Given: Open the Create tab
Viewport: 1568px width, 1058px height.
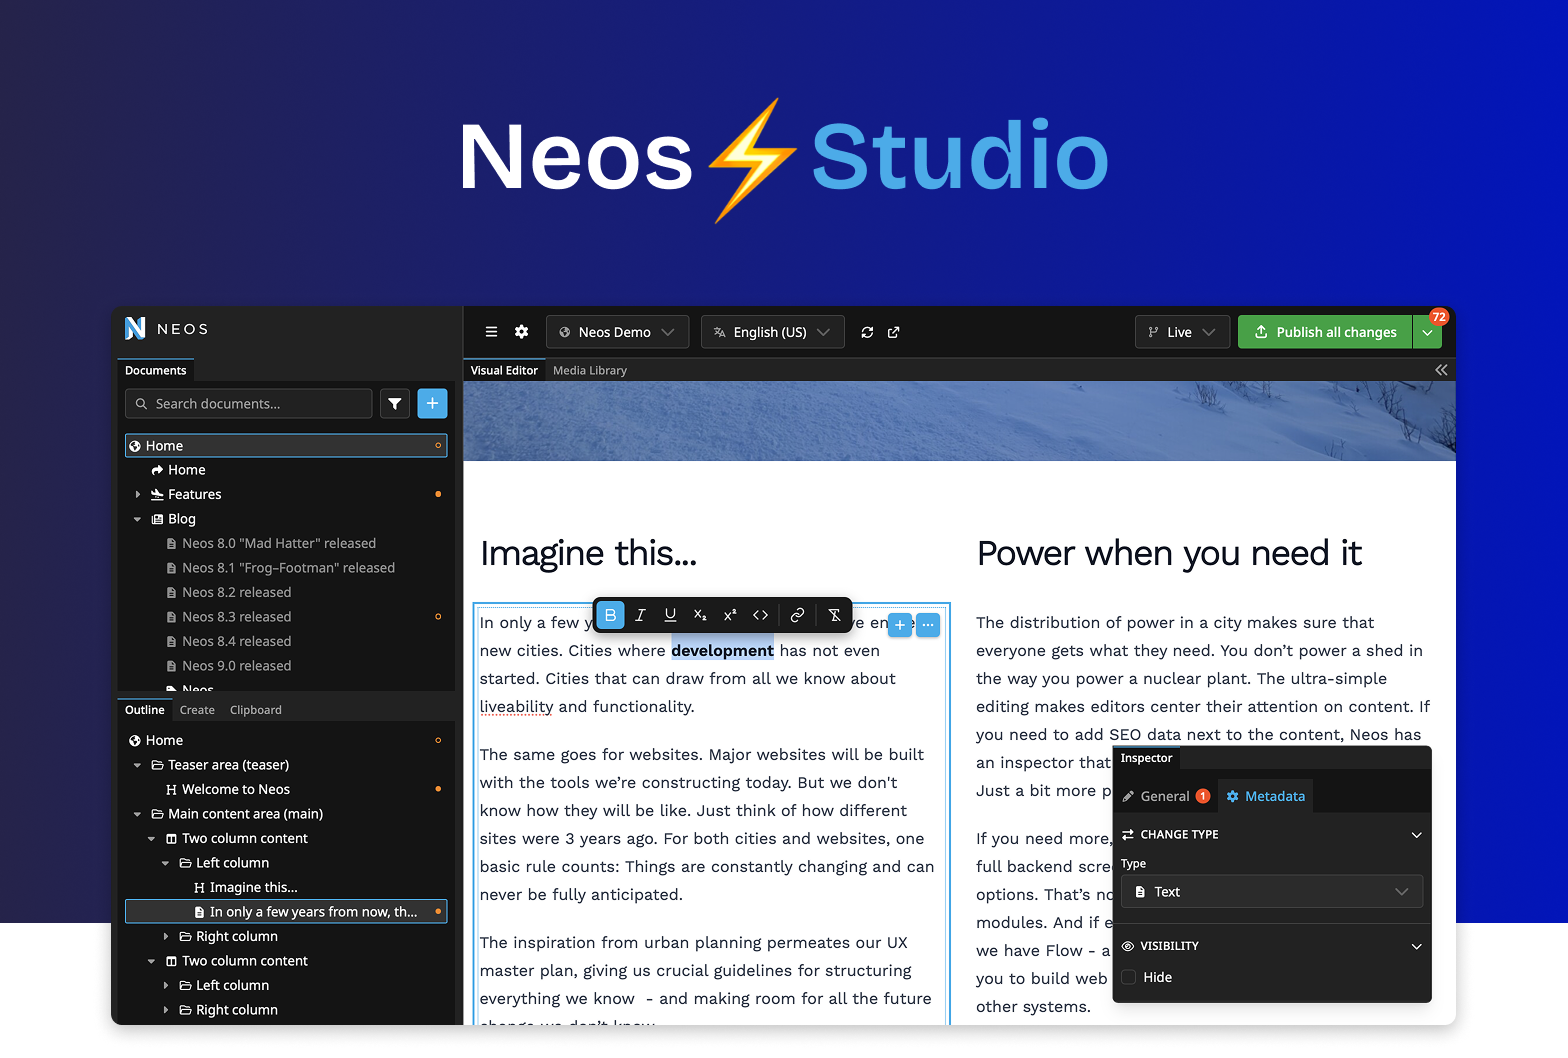Looking at the screenshot, I should click(197, 710).
